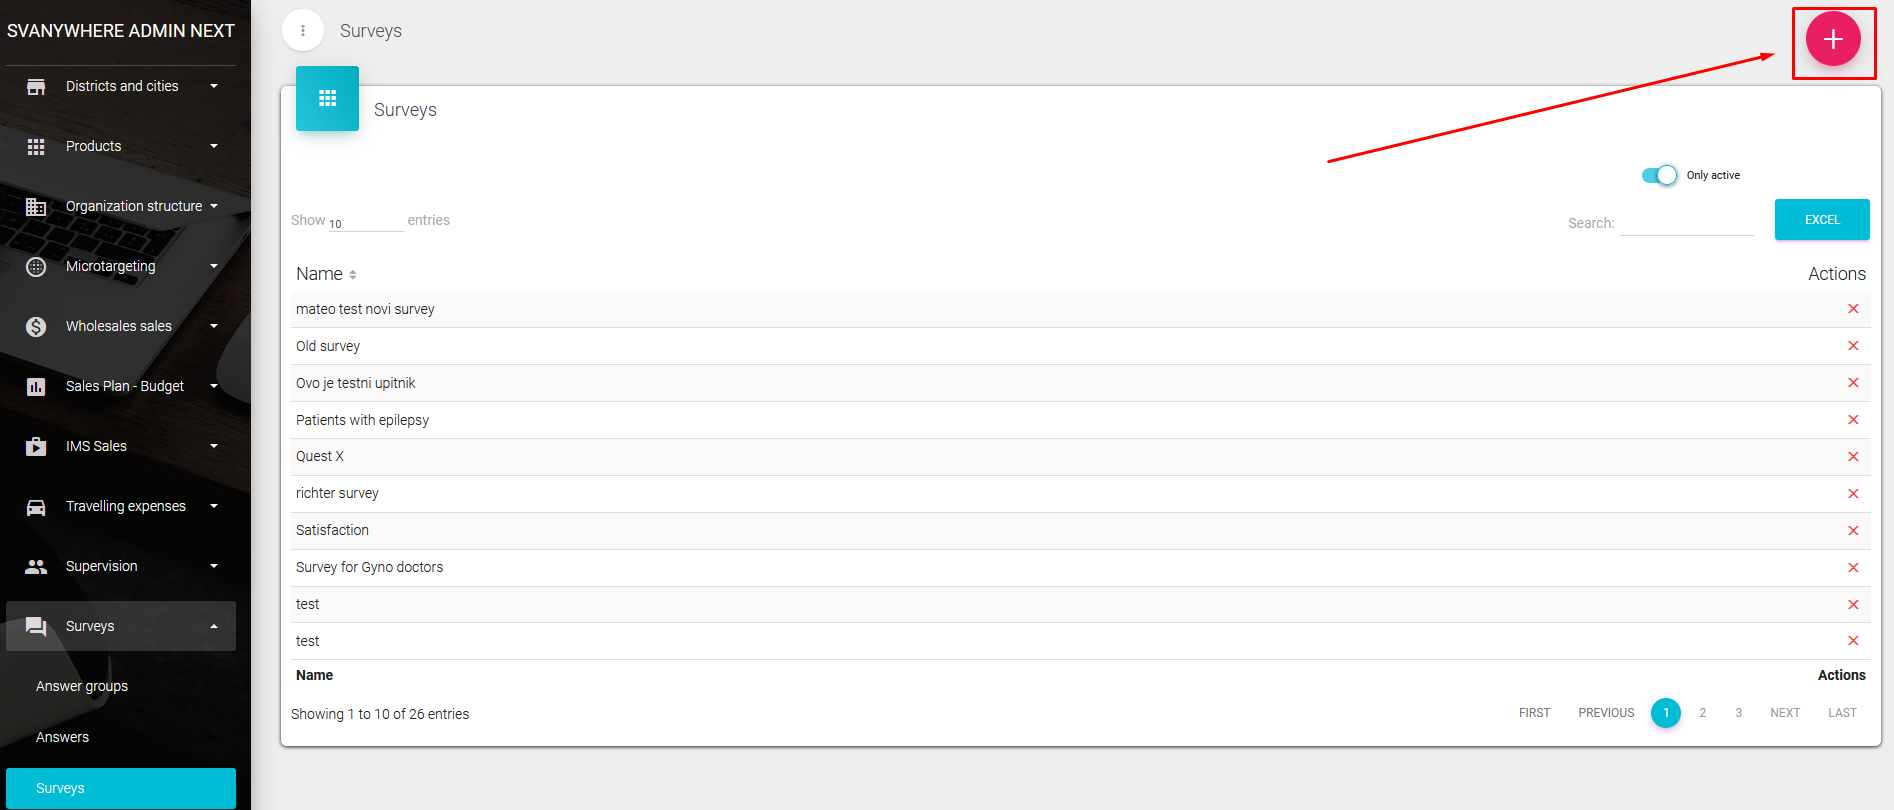Open the Show entries count selector

[x=365, y=223]
